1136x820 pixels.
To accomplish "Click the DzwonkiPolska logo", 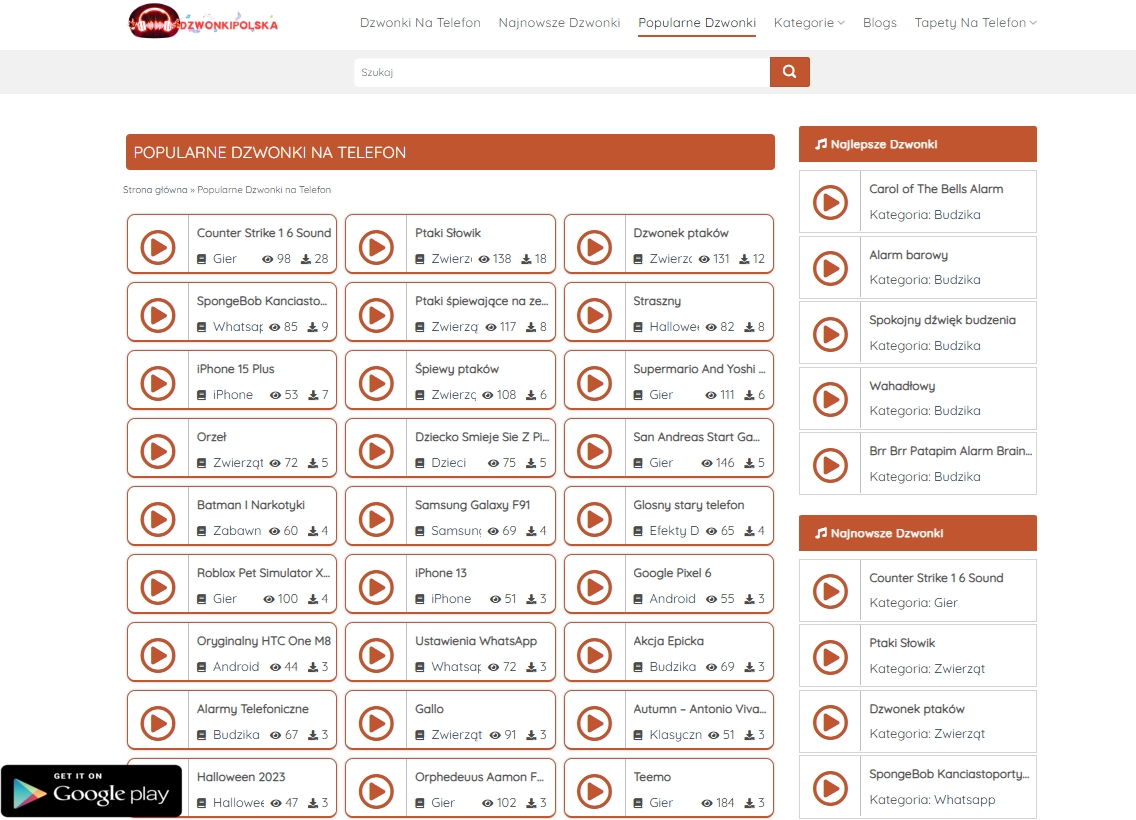I will click(x=204, y=22).
